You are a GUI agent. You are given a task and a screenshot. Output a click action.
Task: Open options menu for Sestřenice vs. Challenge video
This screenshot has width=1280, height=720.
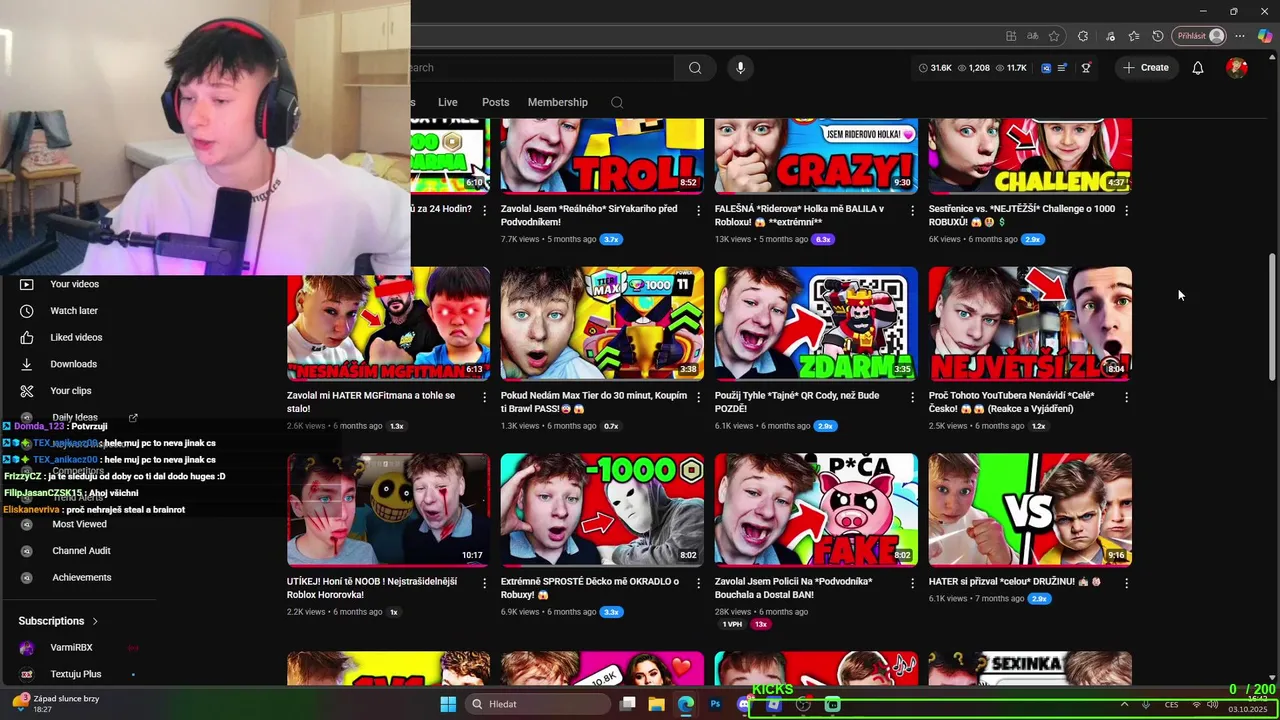coord(1126,210)
